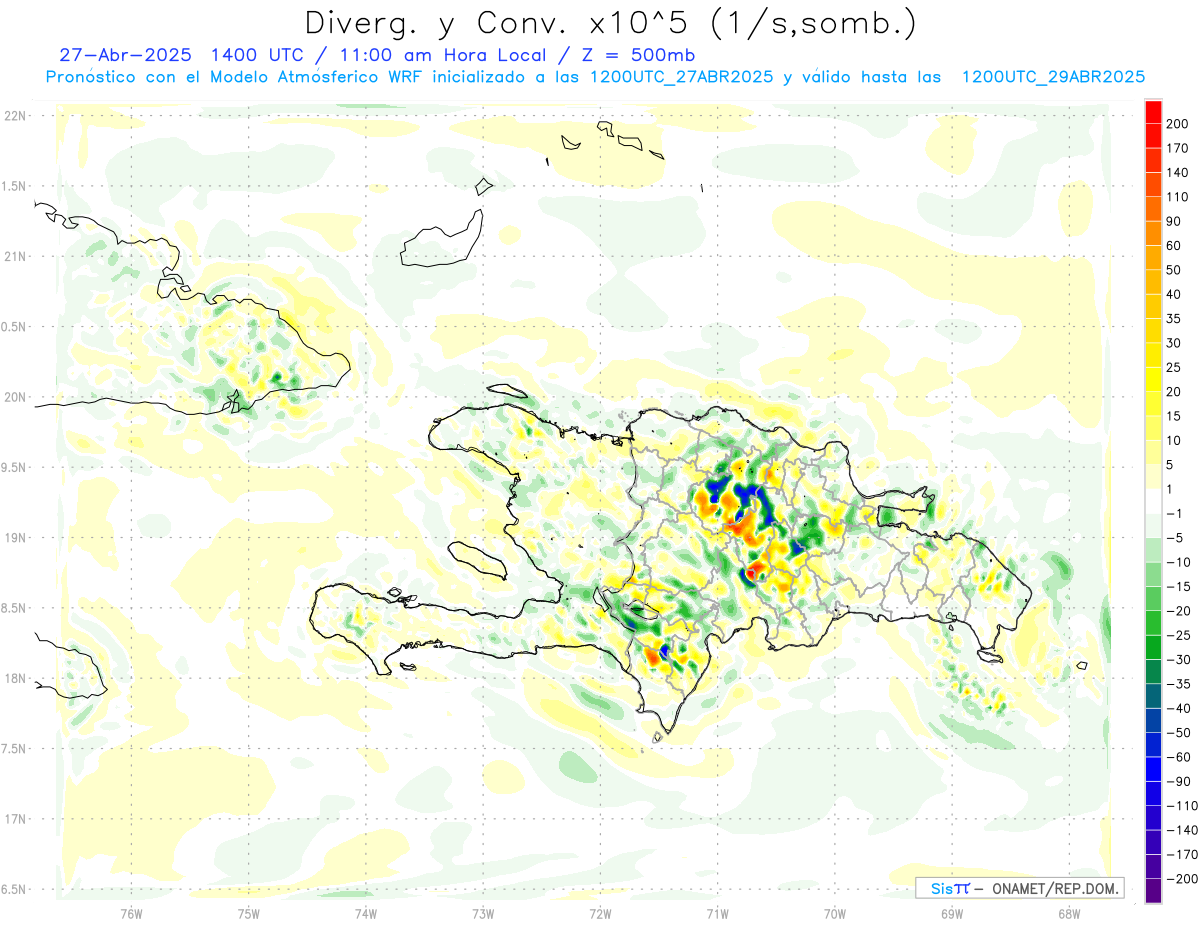Click the "74W" longitude label
Screen dimensions: 1200x927
[x=365, y=913]
